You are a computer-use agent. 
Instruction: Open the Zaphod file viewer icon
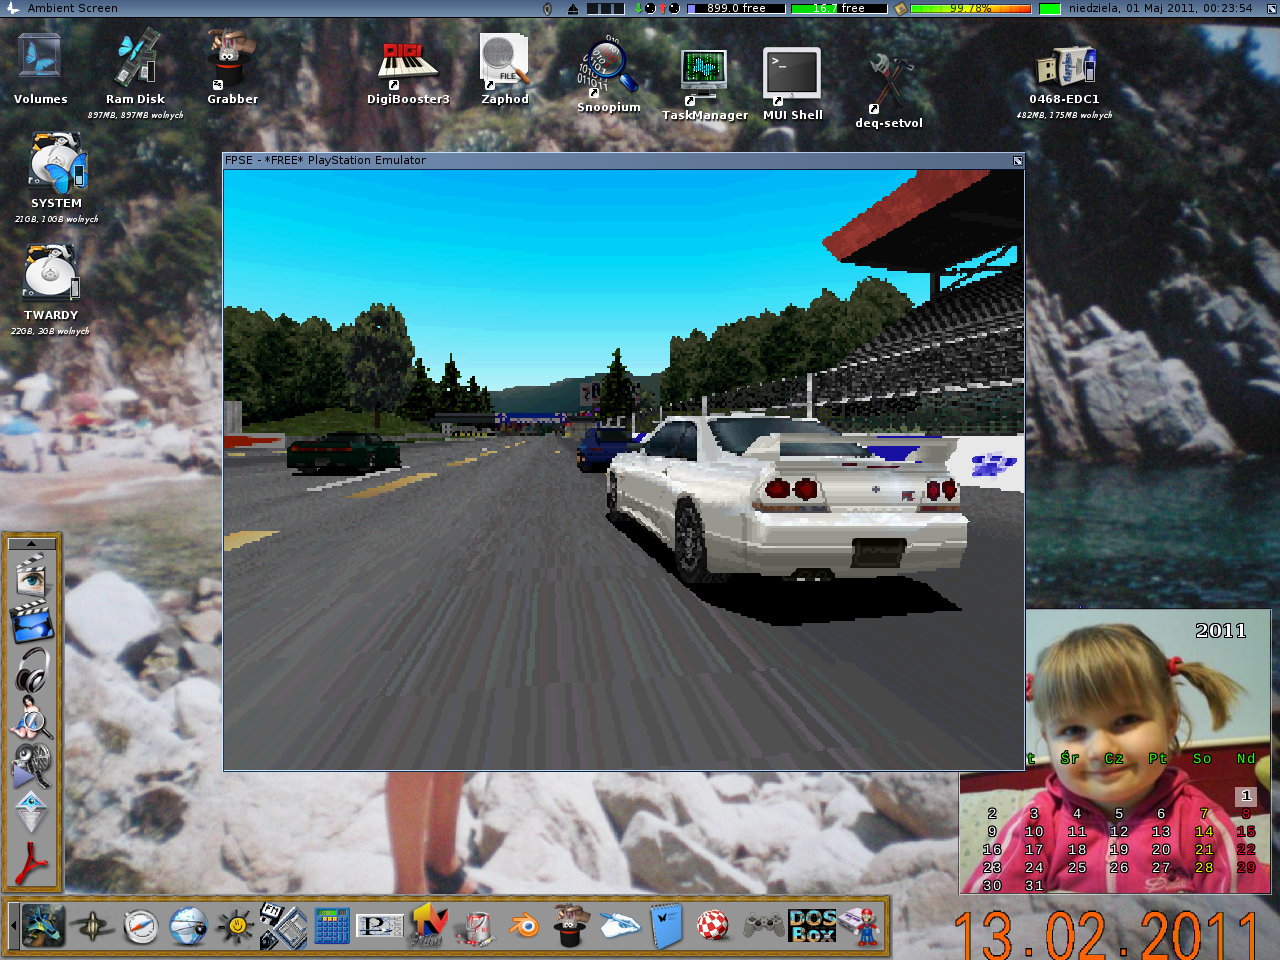(x=504, y=60)
